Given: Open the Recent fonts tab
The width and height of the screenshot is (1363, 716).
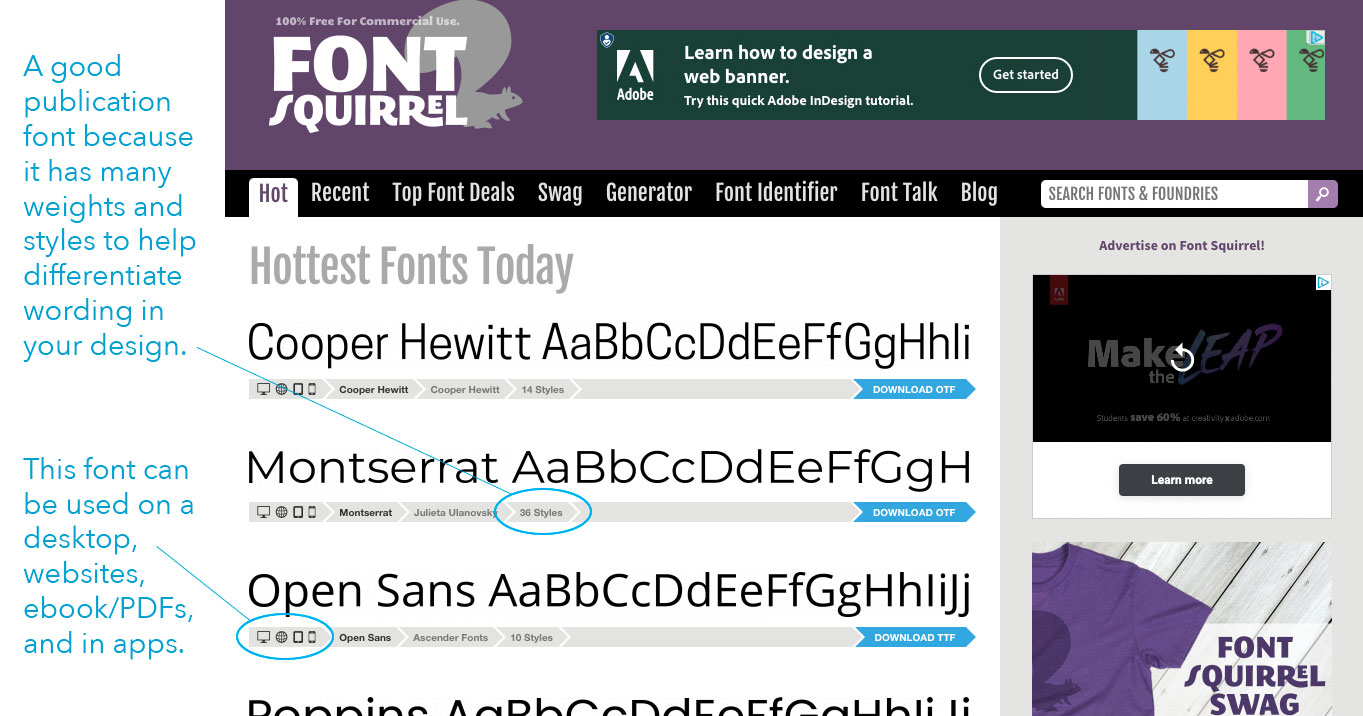Looking at the screenshot, I should [x=340, y=192].
